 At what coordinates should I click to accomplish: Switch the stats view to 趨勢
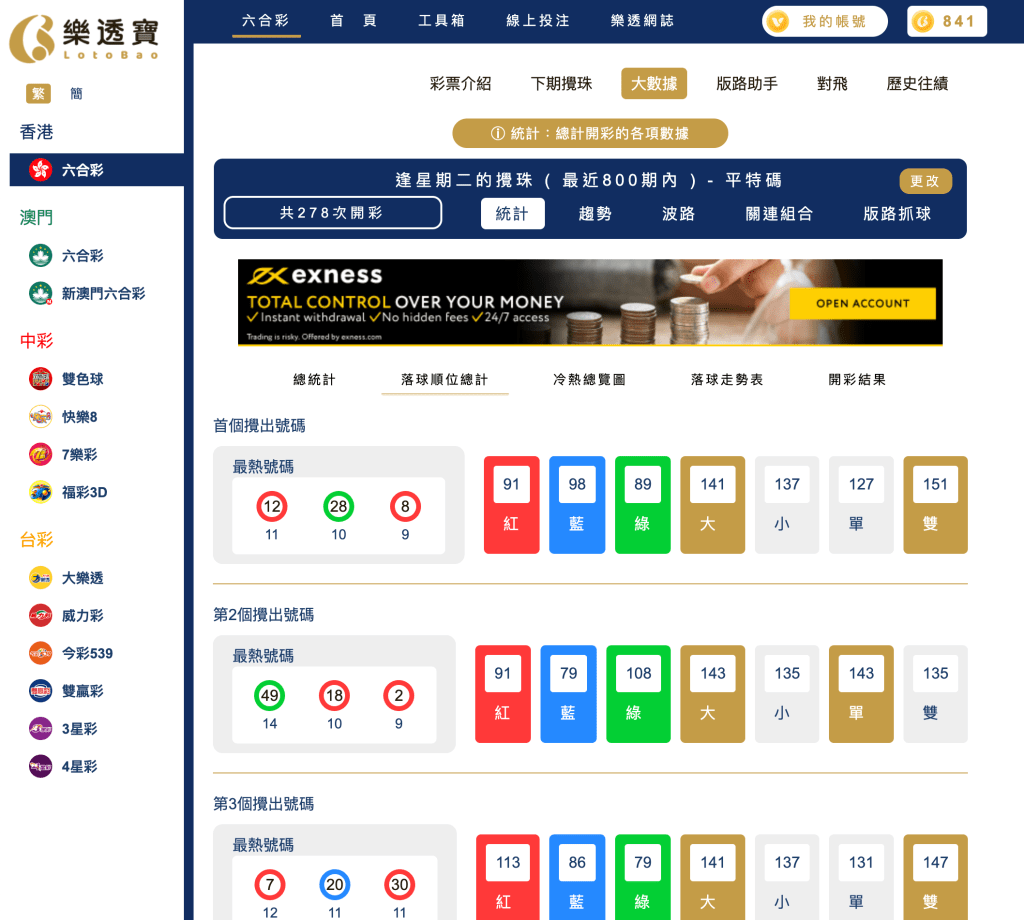594,213
